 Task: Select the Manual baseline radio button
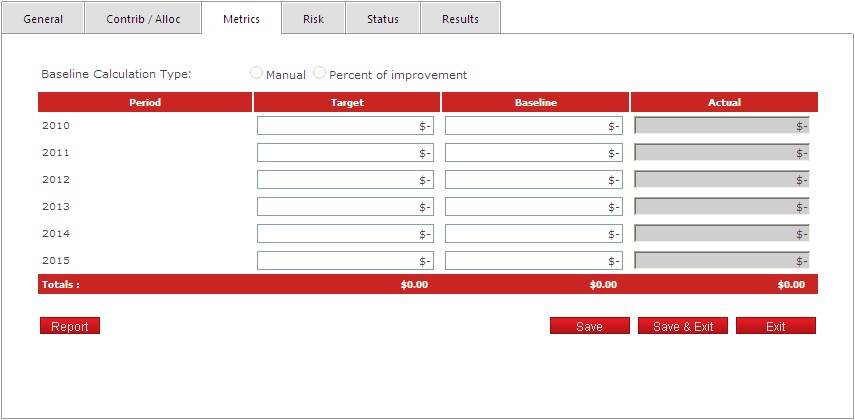(x=257, y=73)
